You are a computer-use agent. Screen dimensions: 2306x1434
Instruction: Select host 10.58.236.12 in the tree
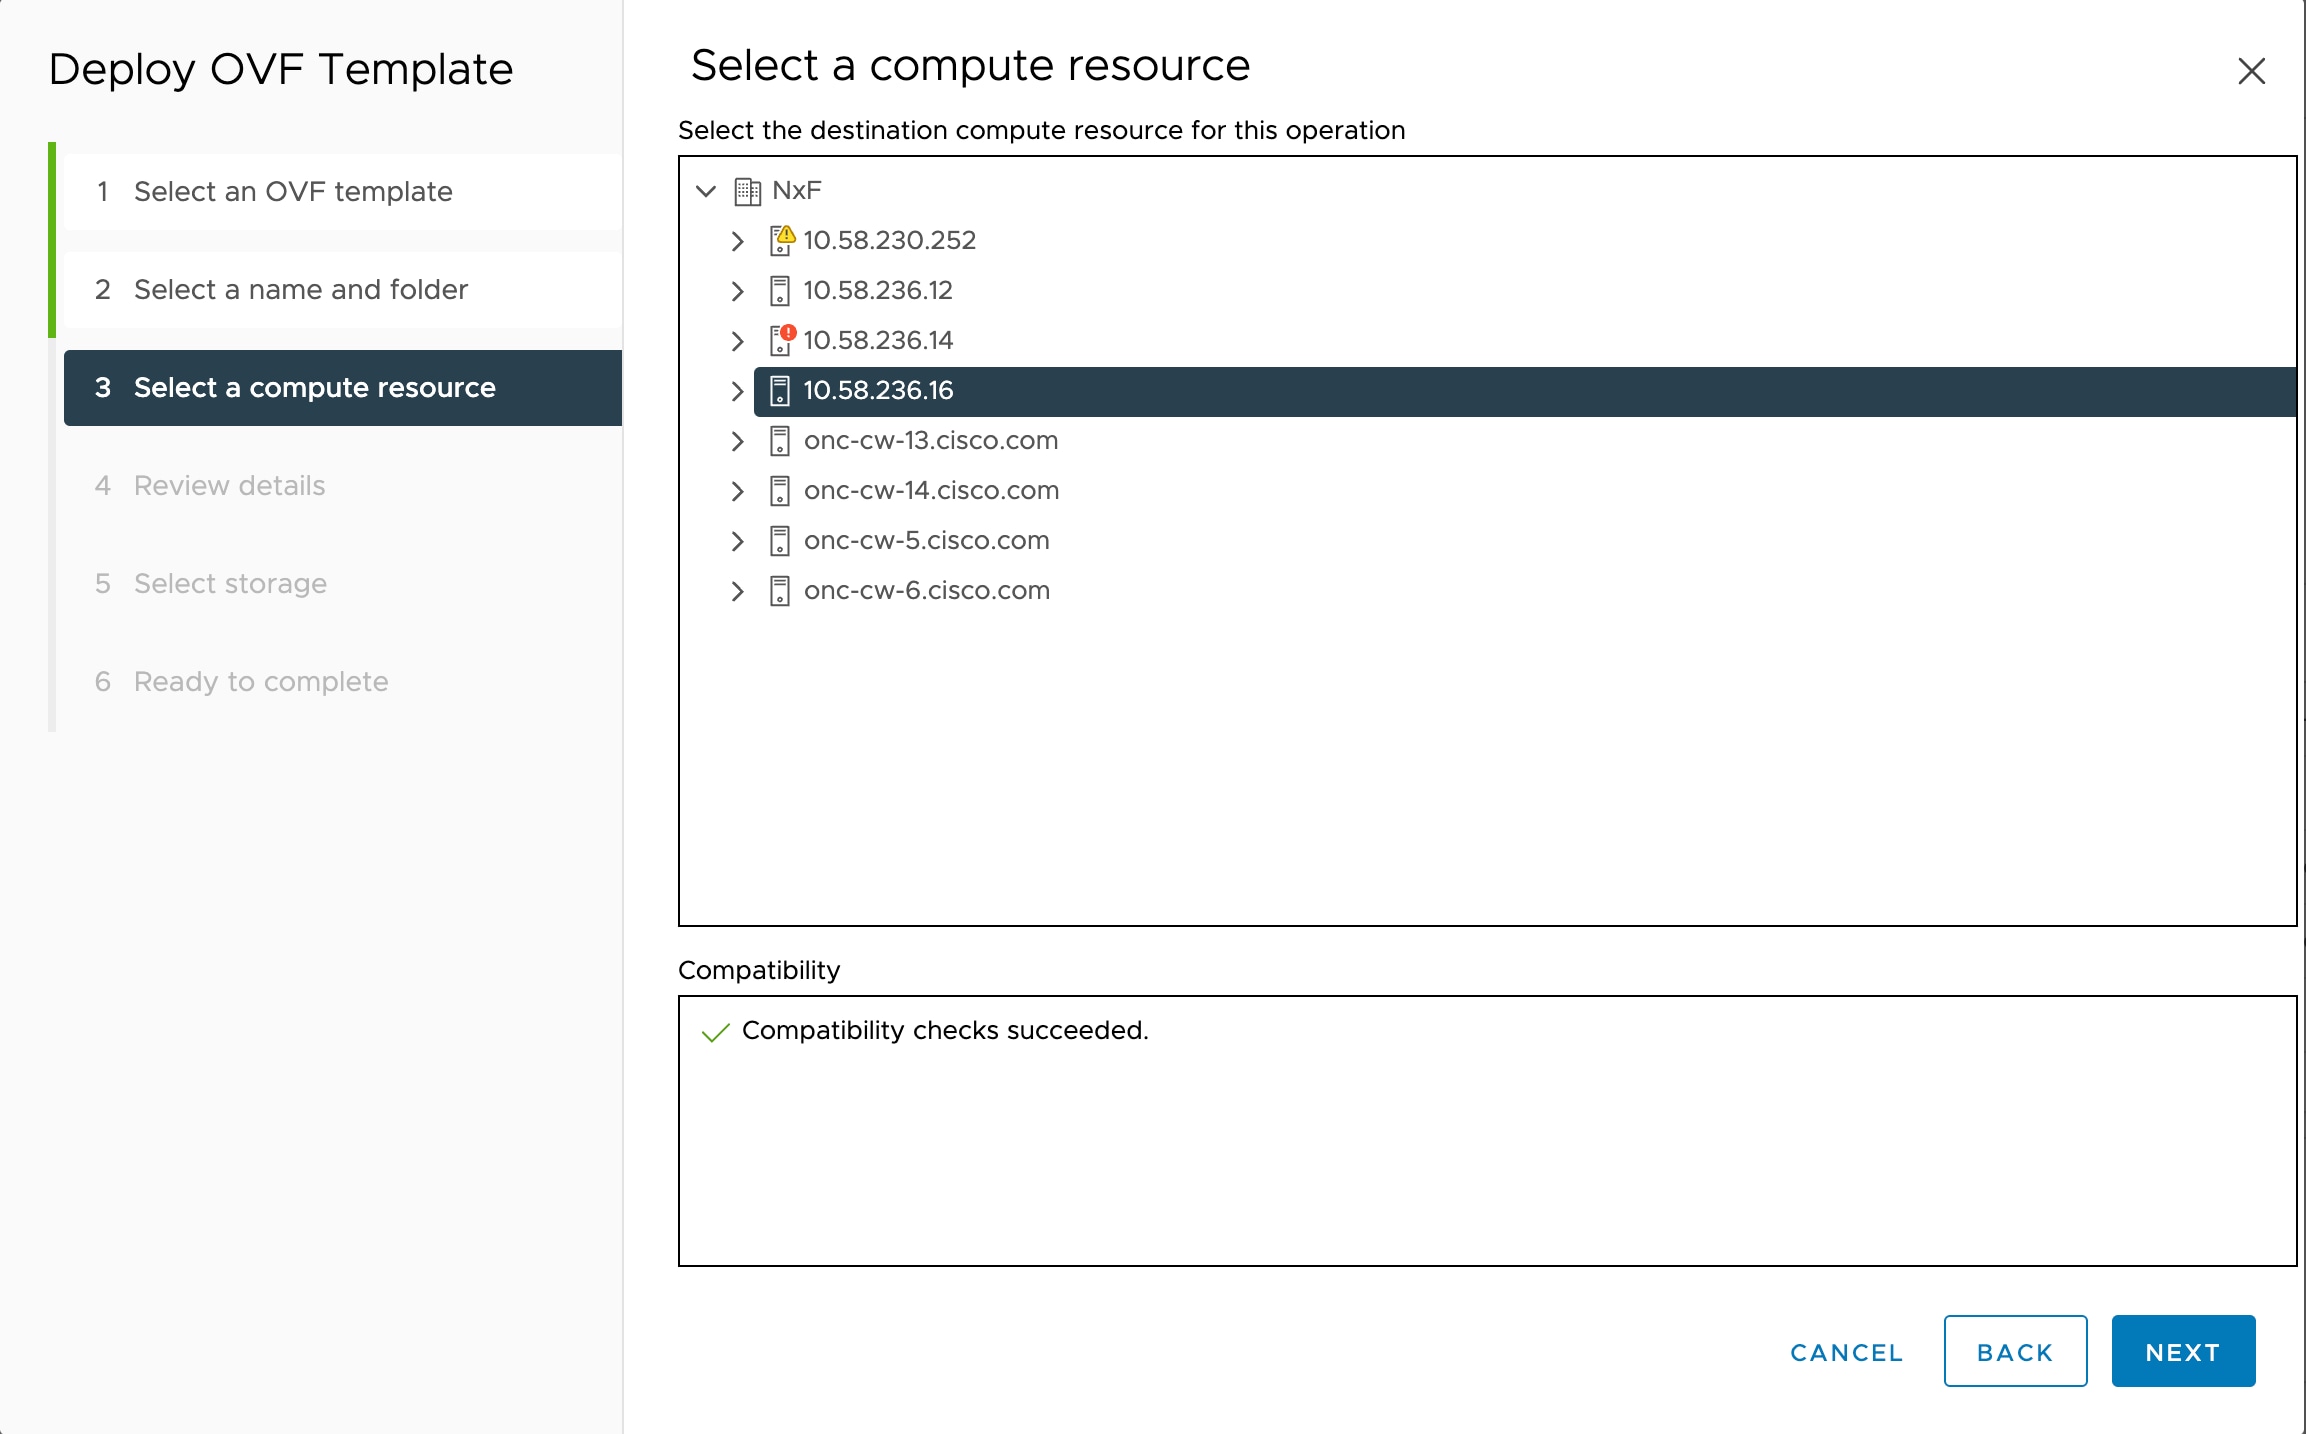click(x=878, y=290)
